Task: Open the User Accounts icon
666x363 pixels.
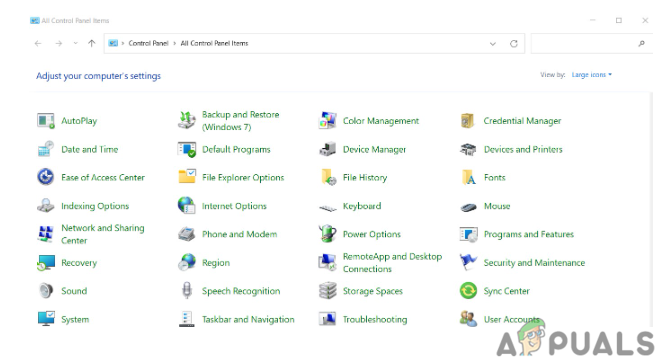Action: 468,319
